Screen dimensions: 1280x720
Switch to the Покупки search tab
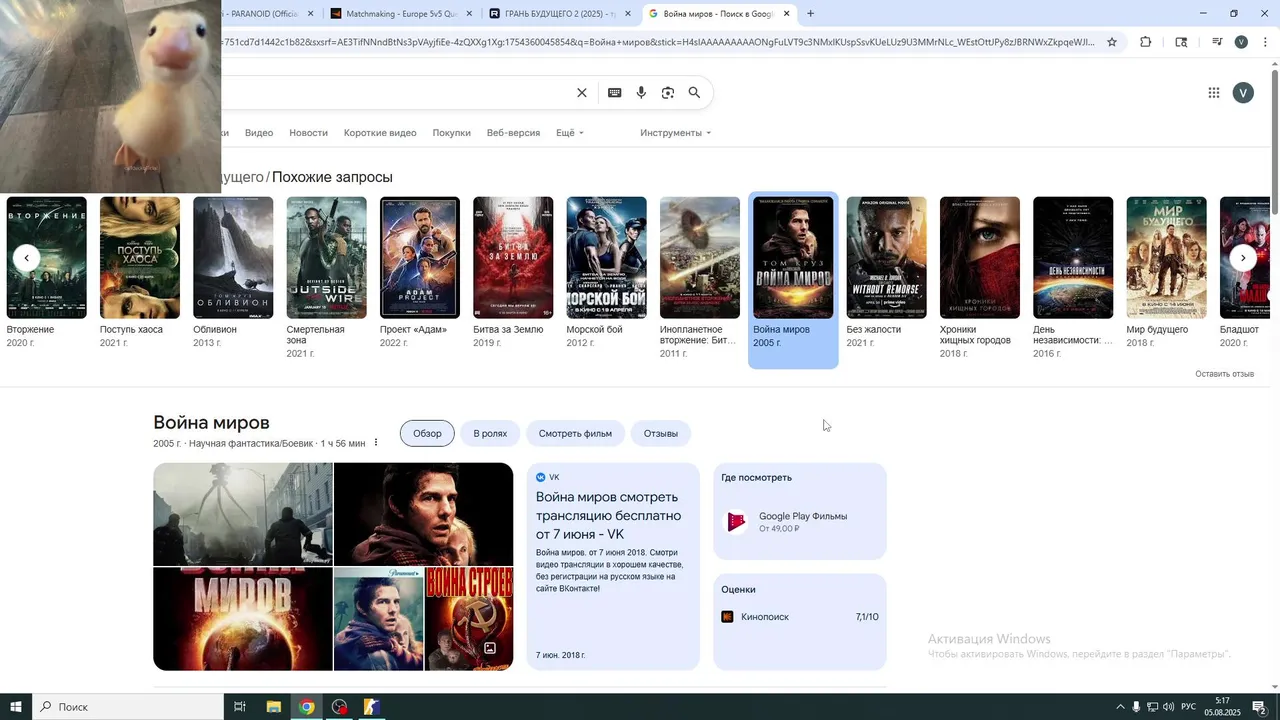coord(451,133)
